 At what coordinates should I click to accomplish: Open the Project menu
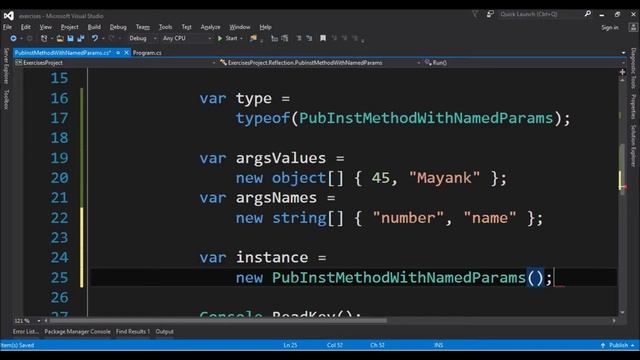point(69,27)
